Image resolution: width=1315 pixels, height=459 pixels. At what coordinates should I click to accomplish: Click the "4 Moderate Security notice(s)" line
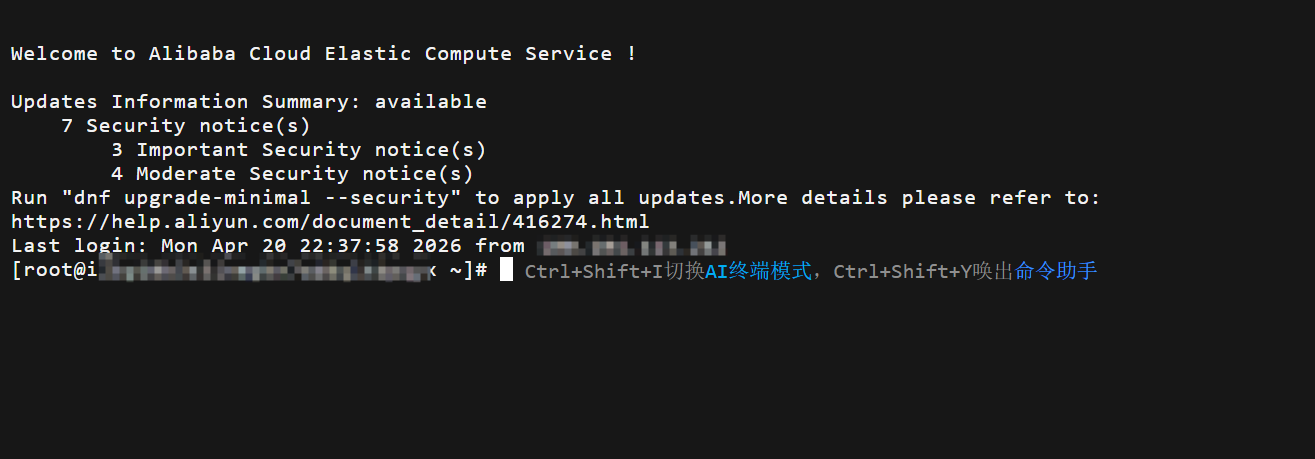pyautogui.click(x=292, y=174)
